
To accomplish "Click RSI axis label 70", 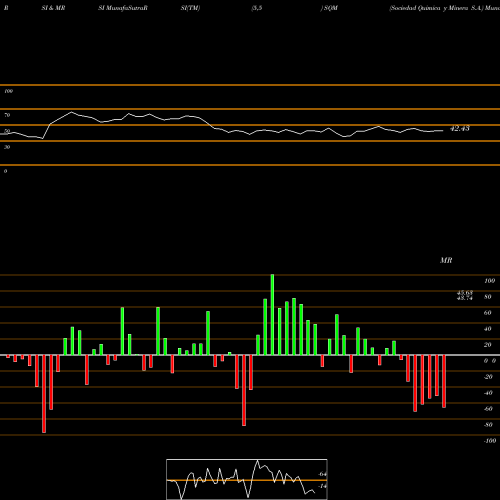I will (x=7, y=115).
